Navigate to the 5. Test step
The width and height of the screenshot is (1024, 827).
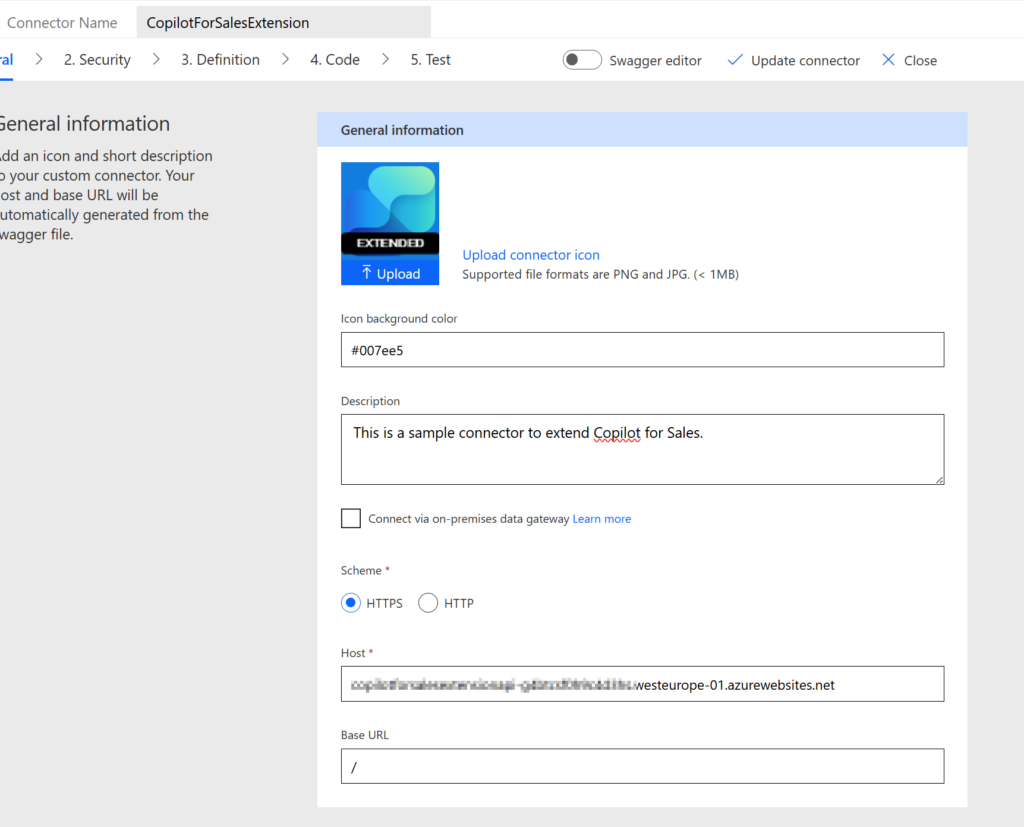(430, 60)
